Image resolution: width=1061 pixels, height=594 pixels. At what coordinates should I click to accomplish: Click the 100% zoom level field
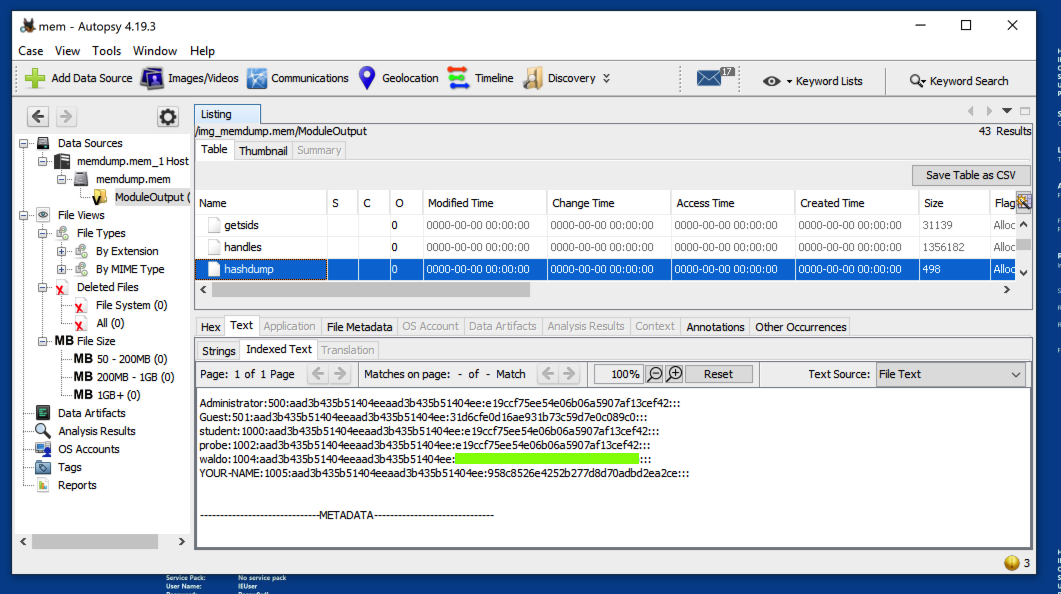click(x=619, y=374)
